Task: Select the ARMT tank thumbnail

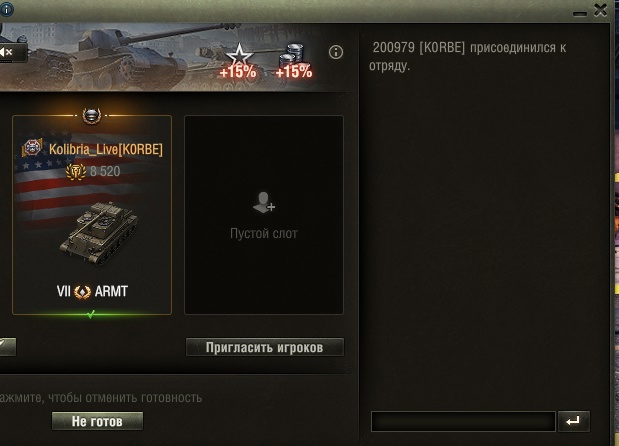Action: click(x=99, y=233)
